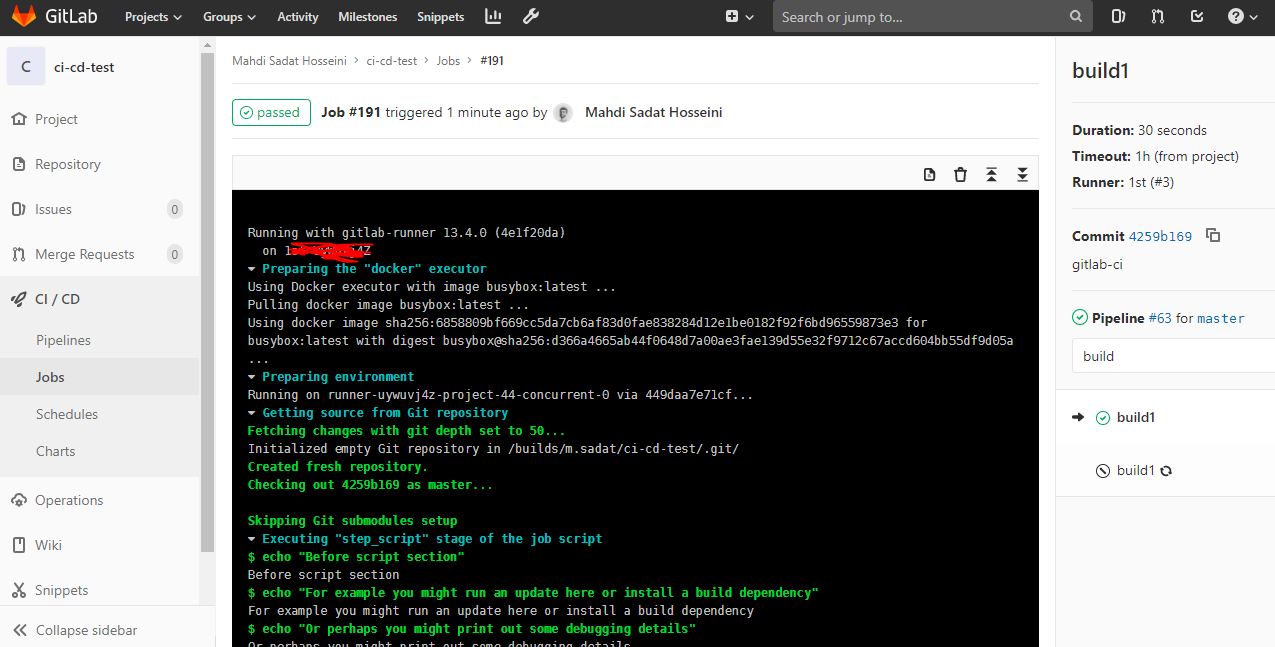Click the #191 breadcrumb
This screenshot has width=1275, height=647.
coord(492,61)
